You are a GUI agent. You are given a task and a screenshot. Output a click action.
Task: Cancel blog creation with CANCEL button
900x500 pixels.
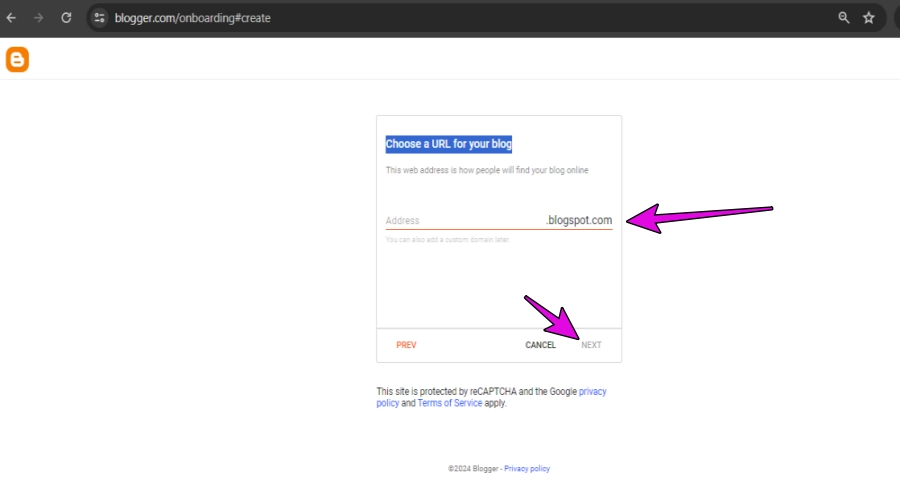coord(540,345)
